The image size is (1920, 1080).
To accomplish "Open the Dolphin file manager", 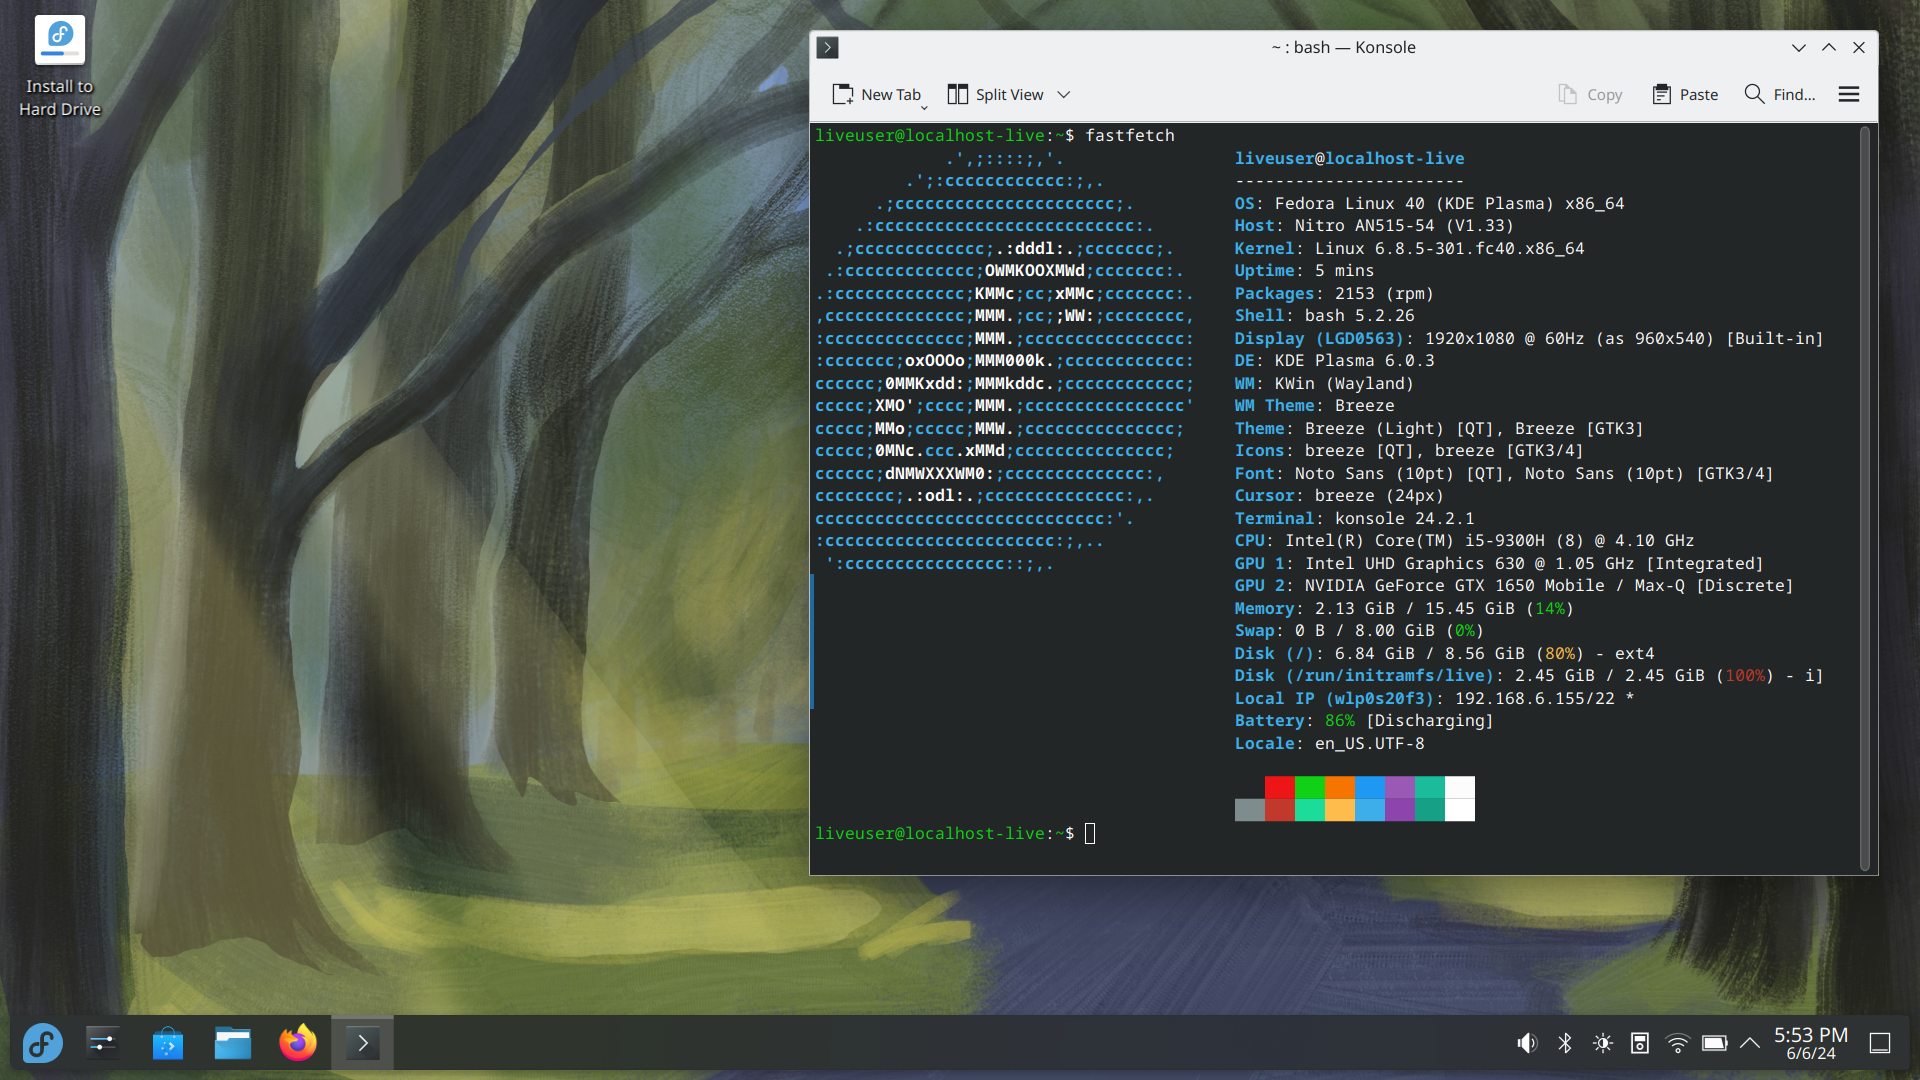I will (233, 1043).
